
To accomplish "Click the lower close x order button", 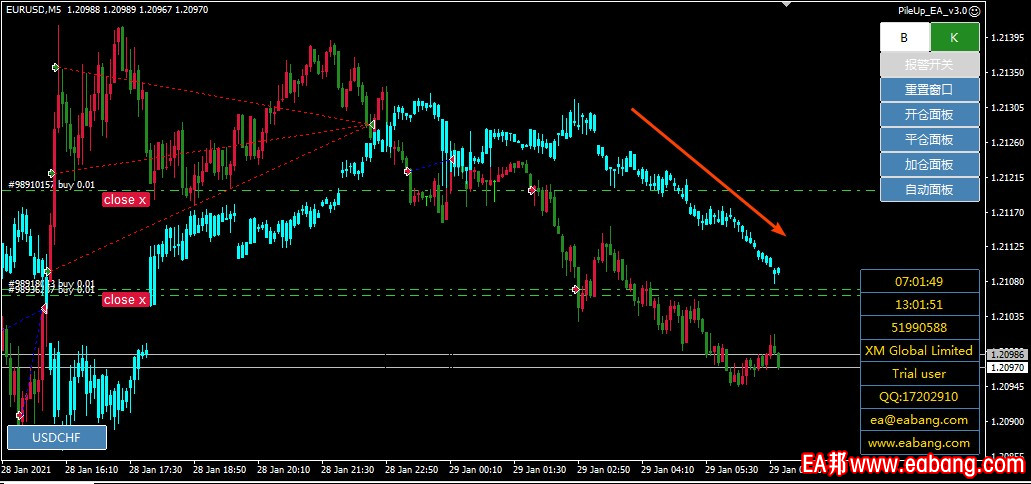I will pos(125,300).
